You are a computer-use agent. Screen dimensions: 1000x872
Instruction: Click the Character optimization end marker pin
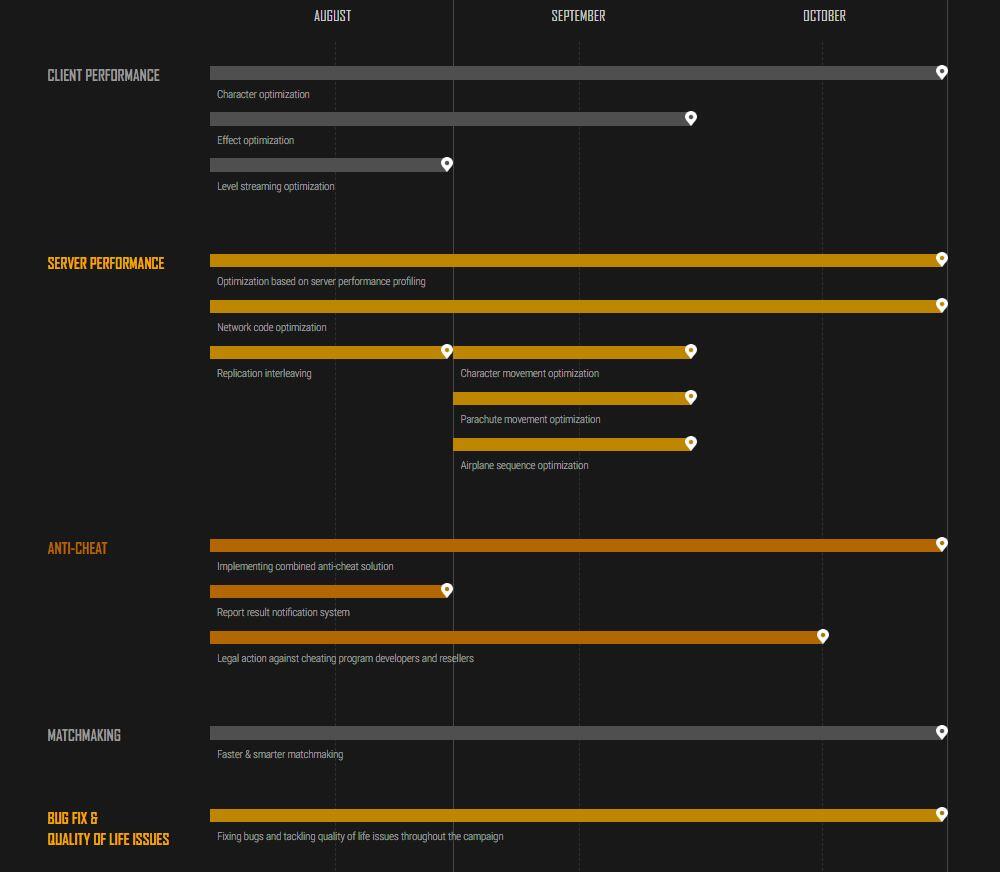pyautogui.click(x=941, y=72)
